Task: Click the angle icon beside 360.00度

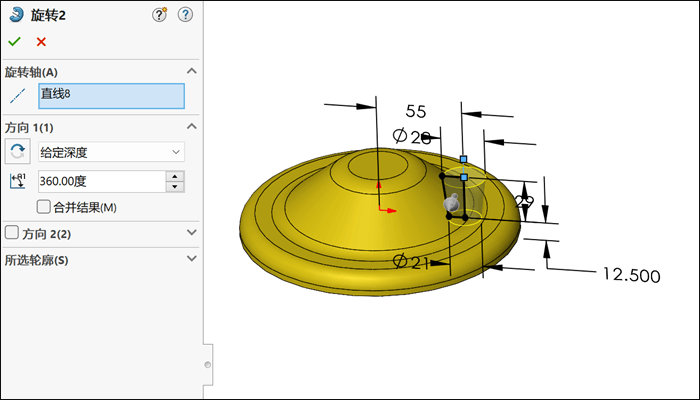Action: point(17,181)
